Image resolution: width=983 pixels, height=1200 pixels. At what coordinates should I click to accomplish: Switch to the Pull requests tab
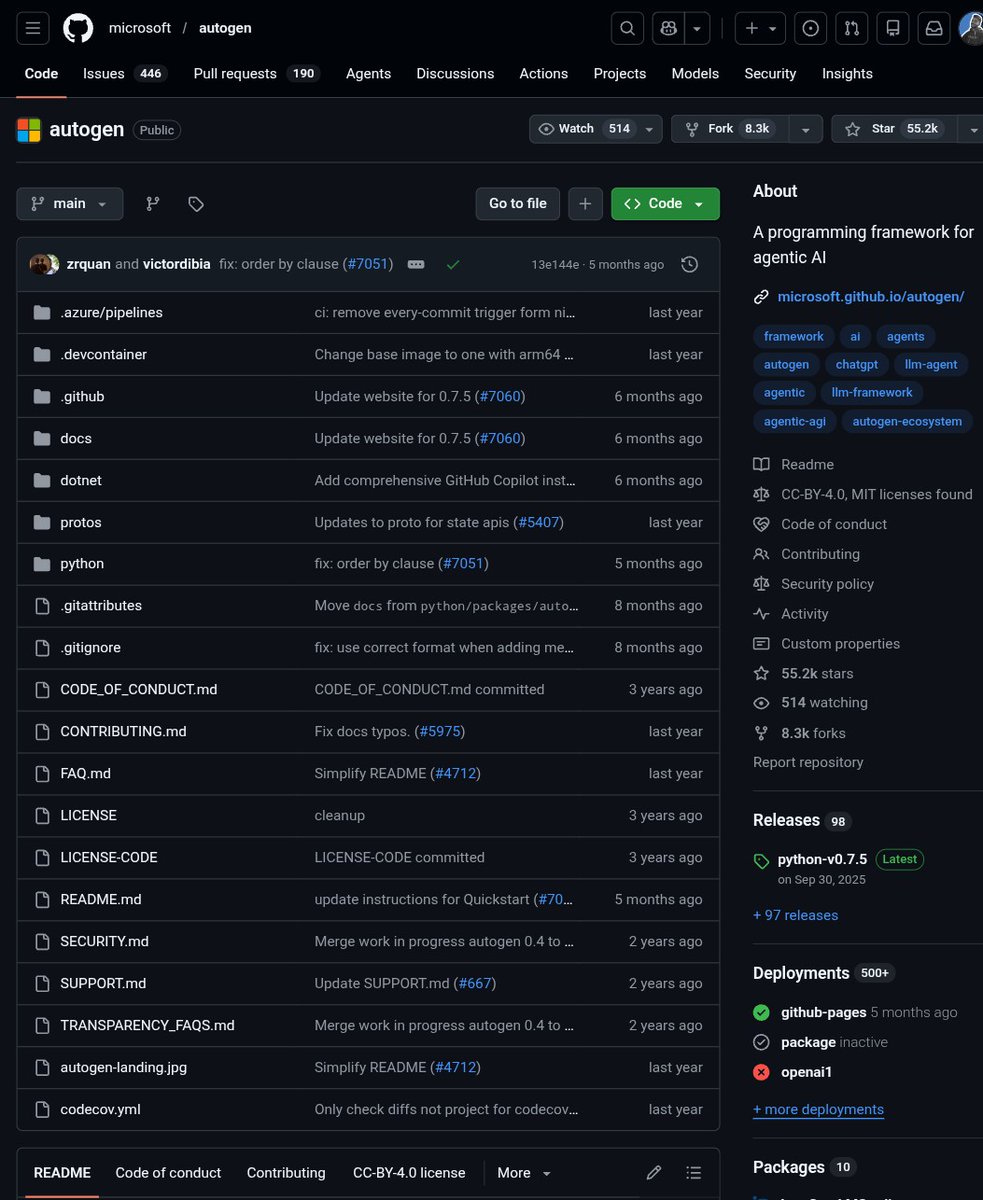(256, 73)
